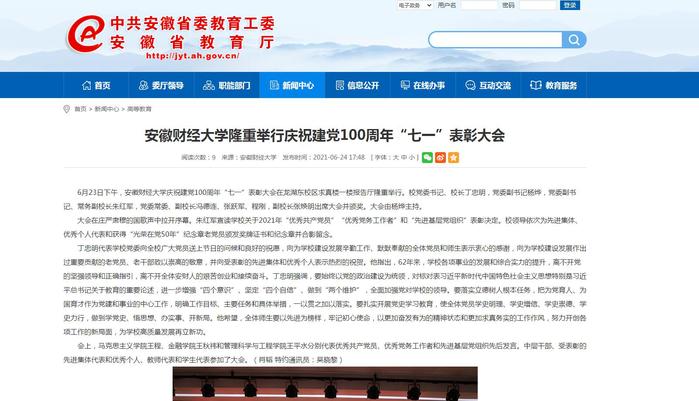
Task: Click 新闻中心 breadcrumb link
Action: click(107, 108)
